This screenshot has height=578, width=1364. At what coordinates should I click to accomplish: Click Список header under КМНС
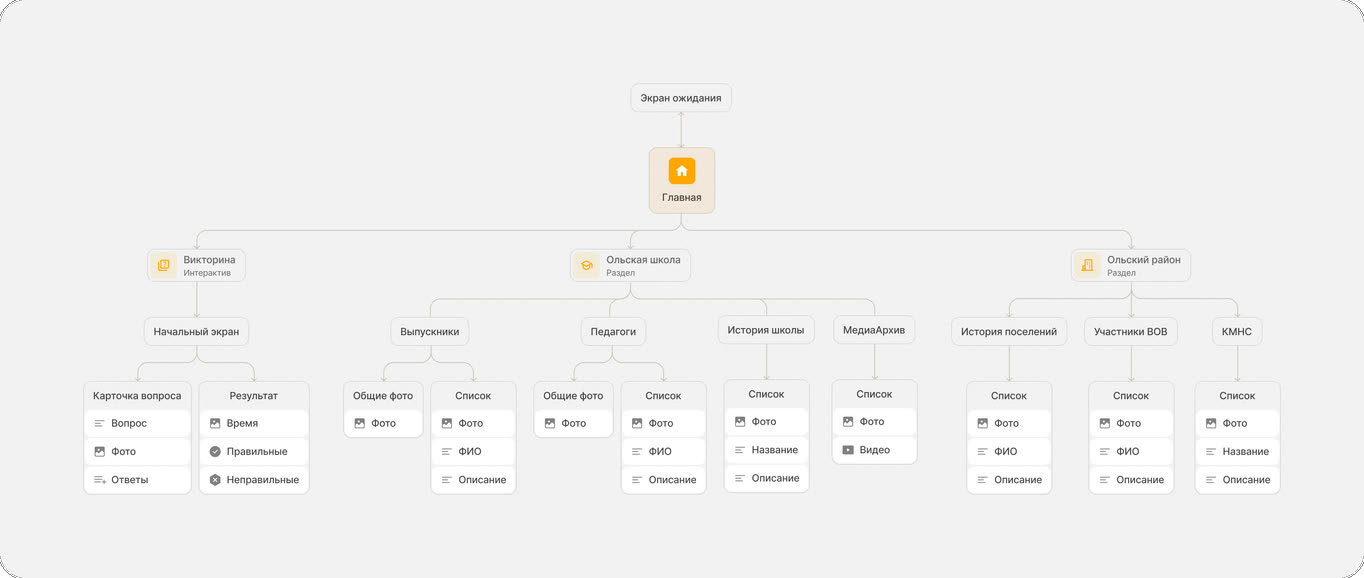pos(1237,395)
